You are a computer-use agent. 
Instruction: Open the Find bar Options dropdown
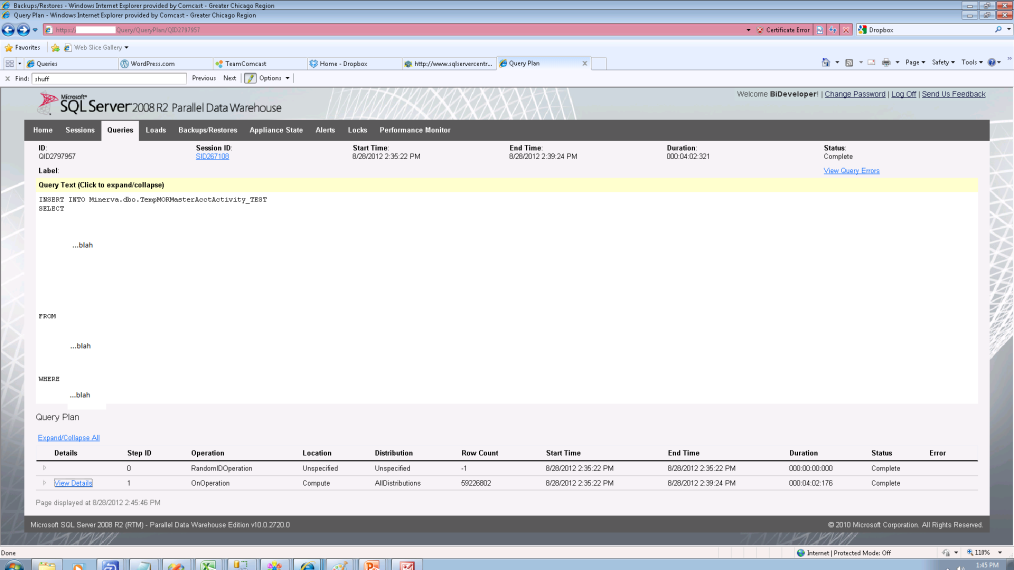pos(274,78)
